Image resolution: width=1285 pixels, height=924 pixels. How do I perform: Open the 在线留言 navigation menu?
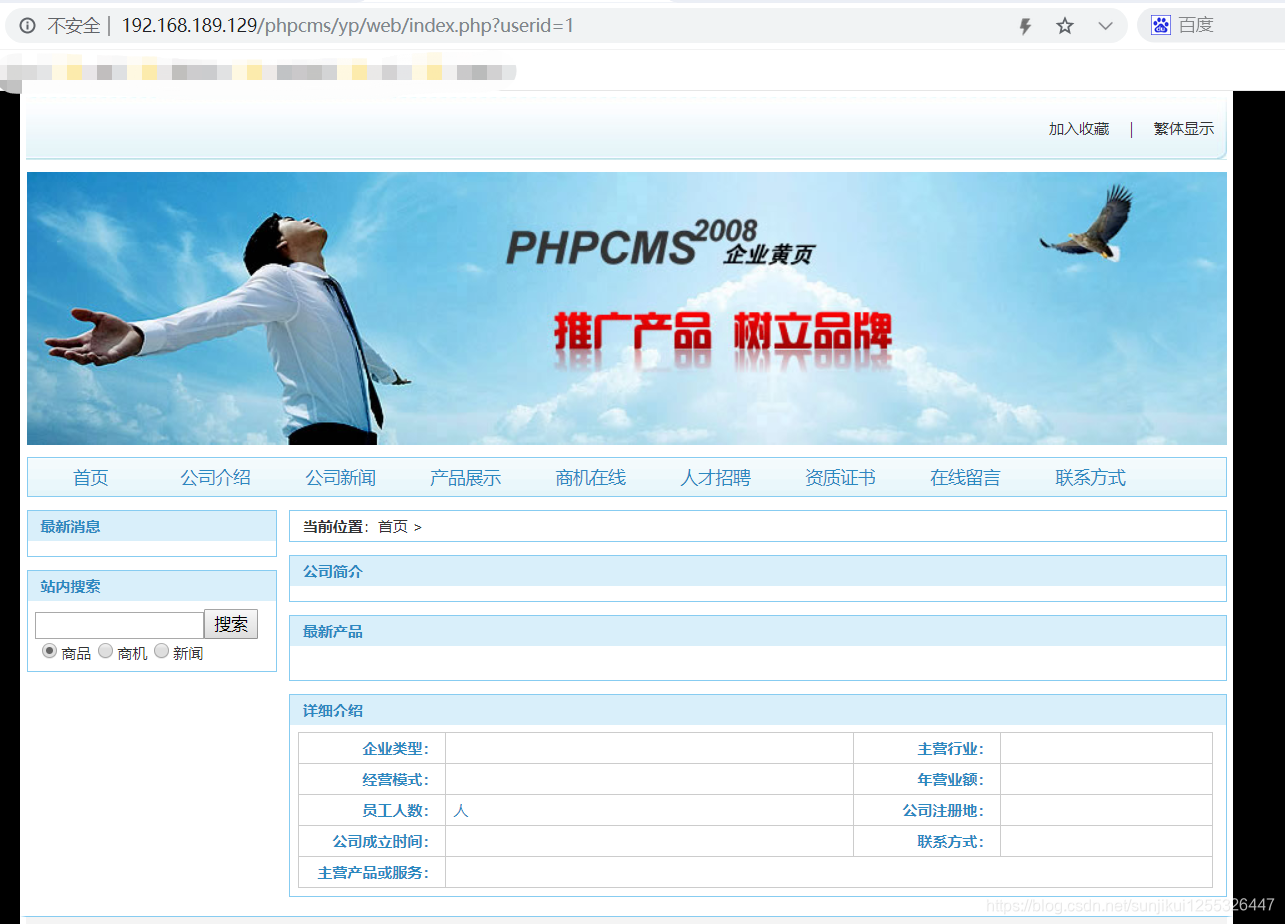965,477
